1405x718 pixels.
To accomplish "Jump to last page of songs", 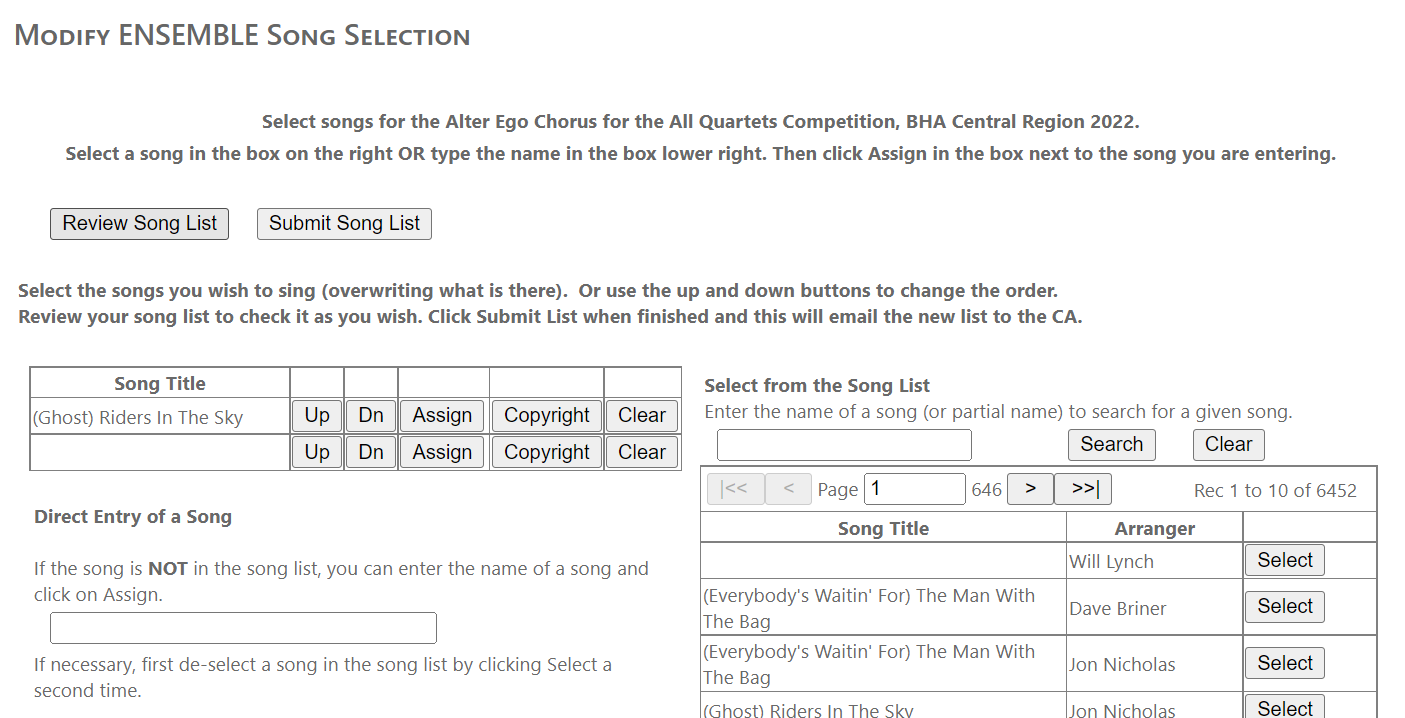I will tap(1083, 489).
